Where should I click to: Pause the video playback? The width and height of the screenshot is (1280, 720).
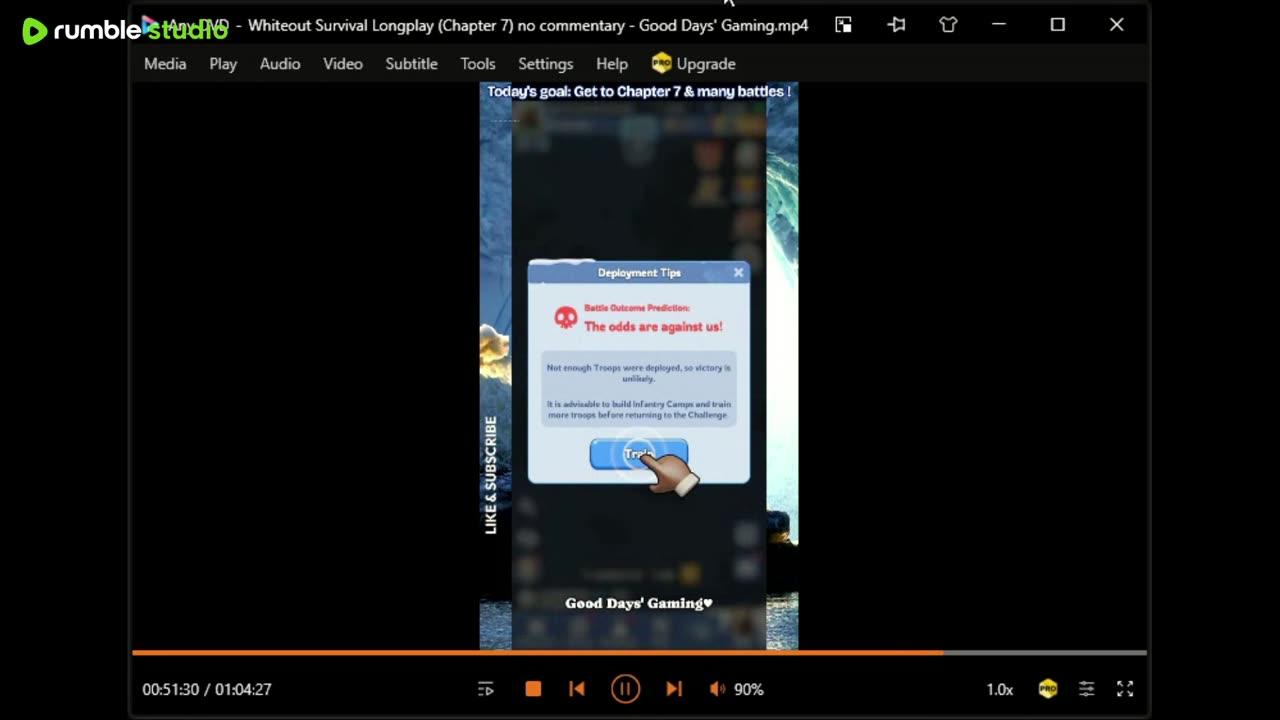[x=625, y=689]
